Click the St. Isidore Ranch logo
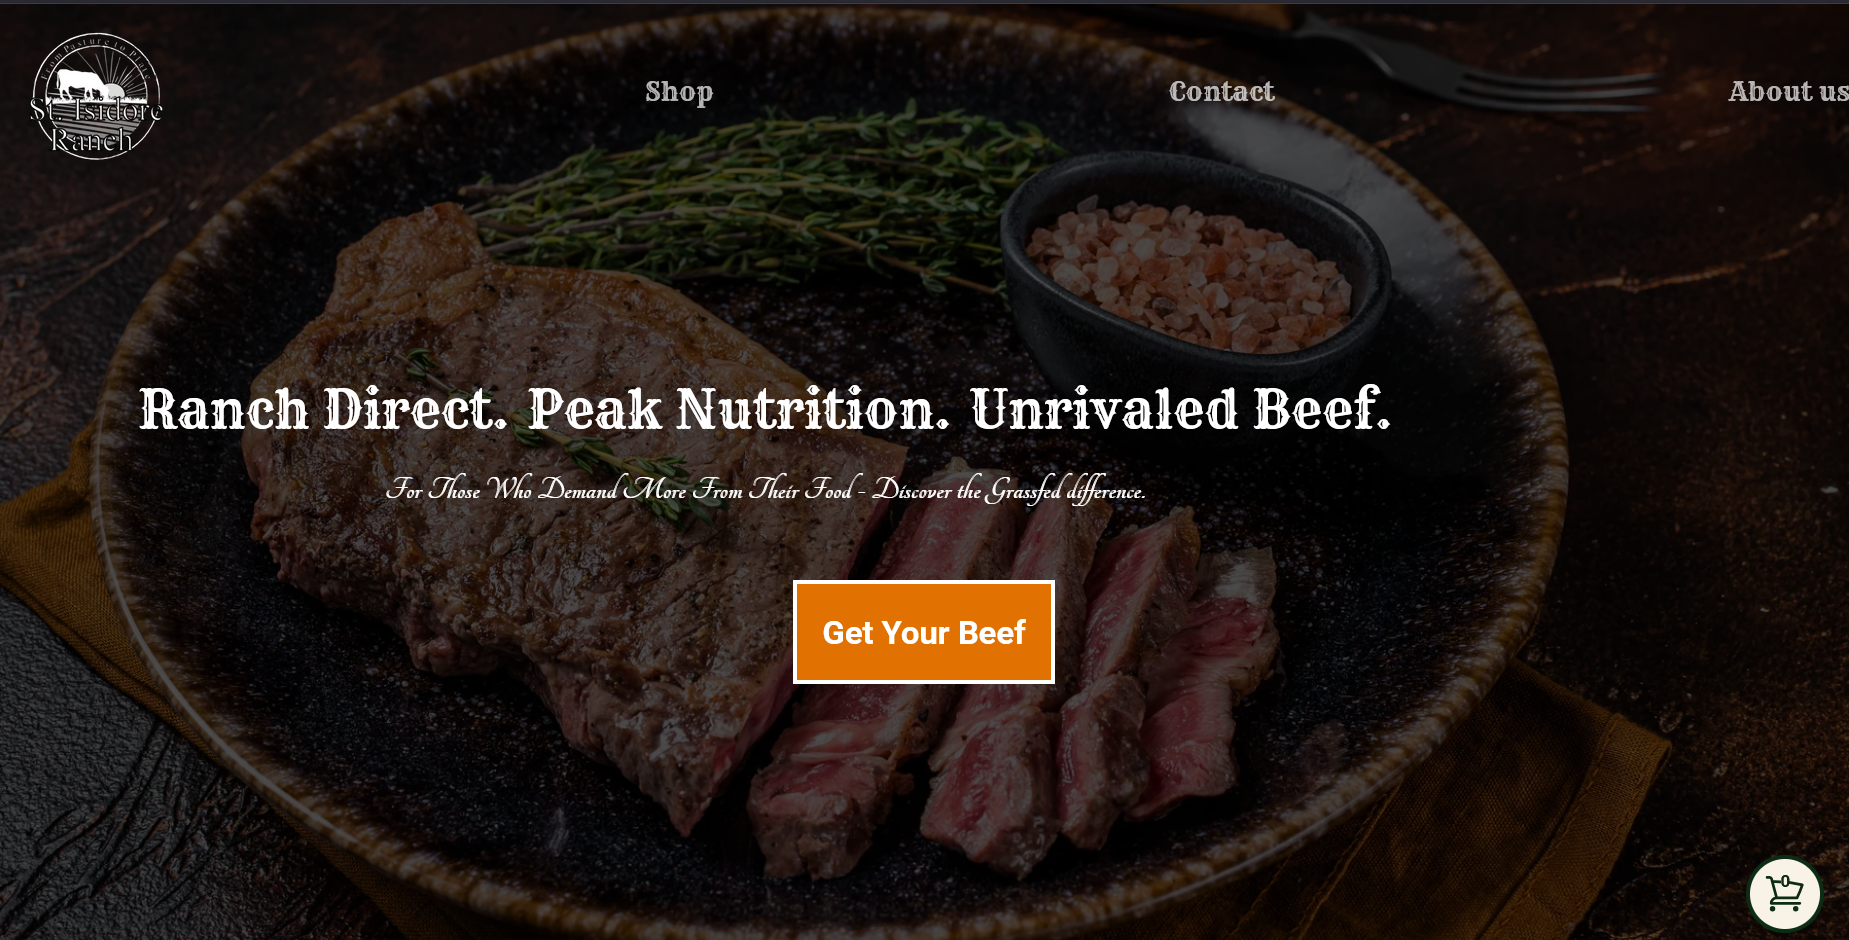Screen dimensions: 1849x940 click(x=96, y=96)
